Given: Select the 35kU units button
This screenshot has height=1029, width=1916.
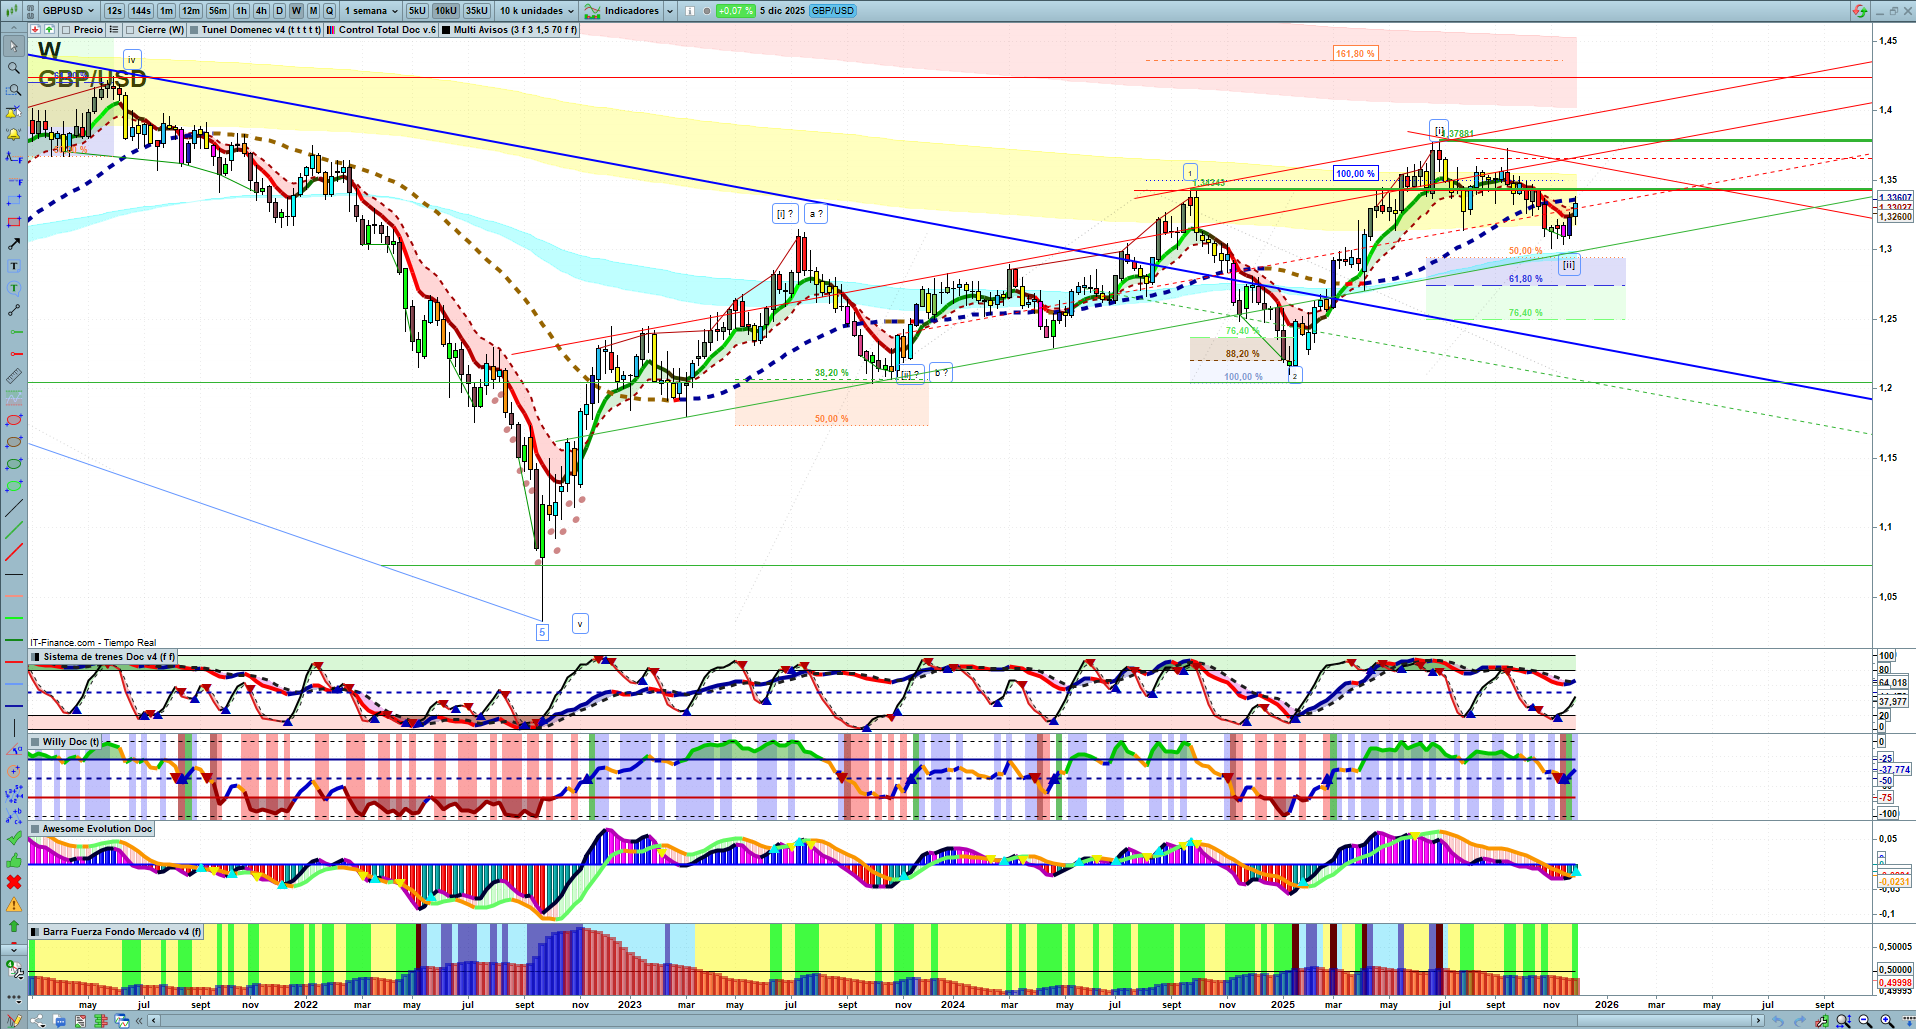Looking at the screenshot, I should coord(477,11).
